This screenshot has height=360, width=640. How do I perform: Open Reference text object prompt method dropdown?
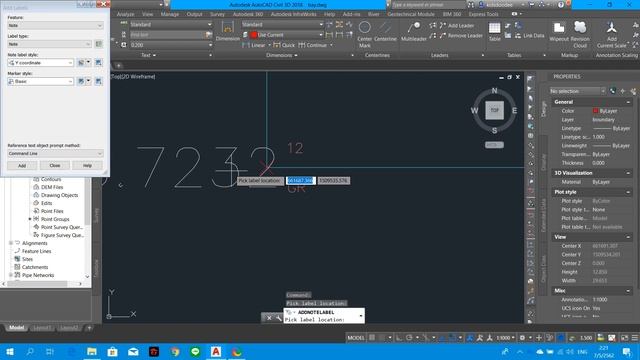pyautogui.click(x=55, y=153)
